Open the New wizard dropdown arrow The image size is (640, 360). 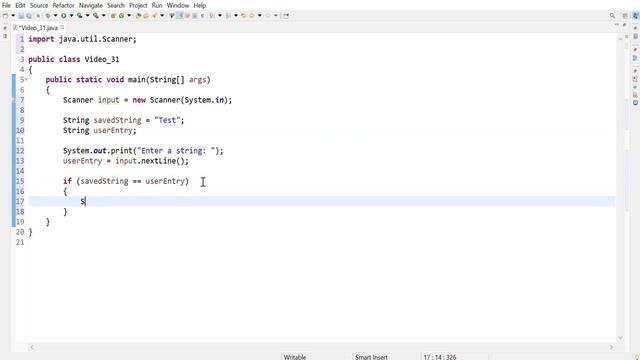tap(13, 16)
